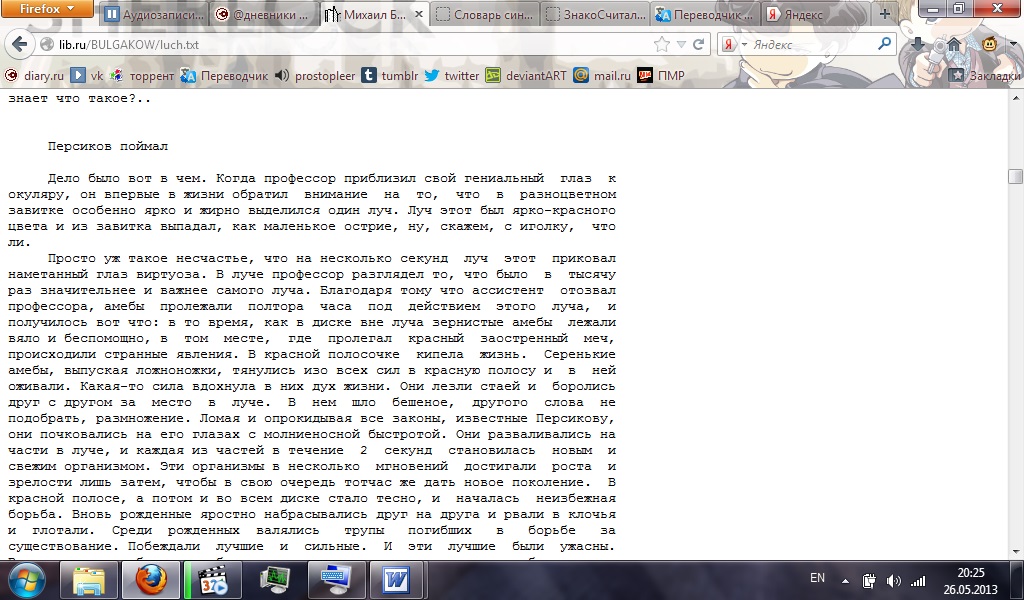Click the back navigation arrow
1024x600 pixels.
pos(20,45)
